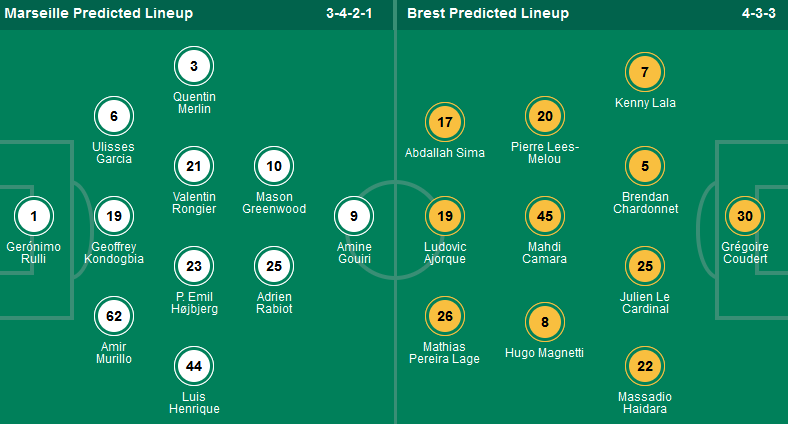Select Abdallah Sima's number 17 badge

click(445, 123)
